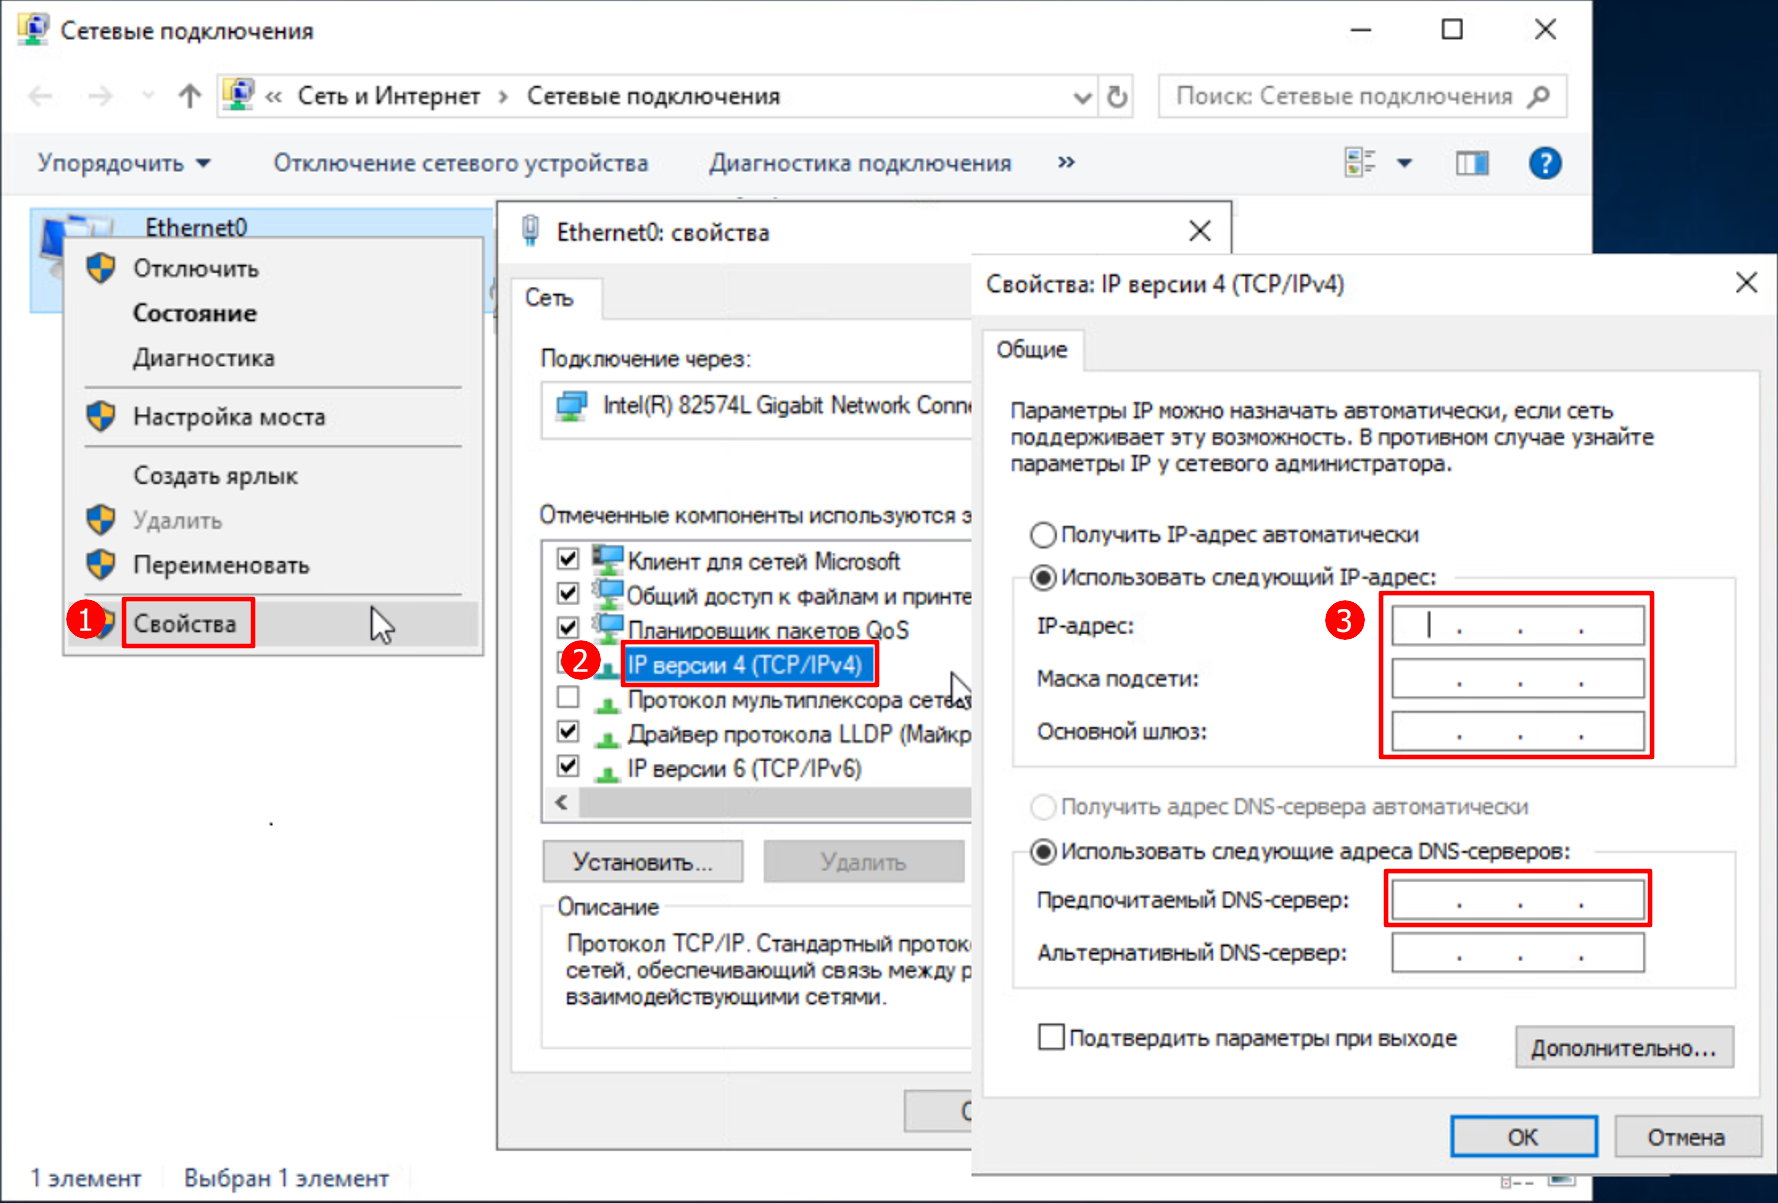Open Help with the question mark icon

1545,163
